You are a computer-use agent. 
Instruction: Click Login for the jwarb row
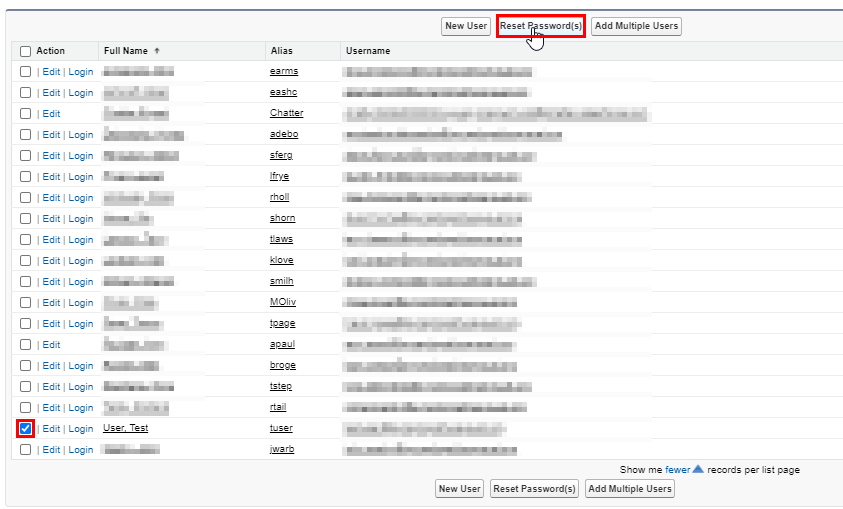coord(81,449)
